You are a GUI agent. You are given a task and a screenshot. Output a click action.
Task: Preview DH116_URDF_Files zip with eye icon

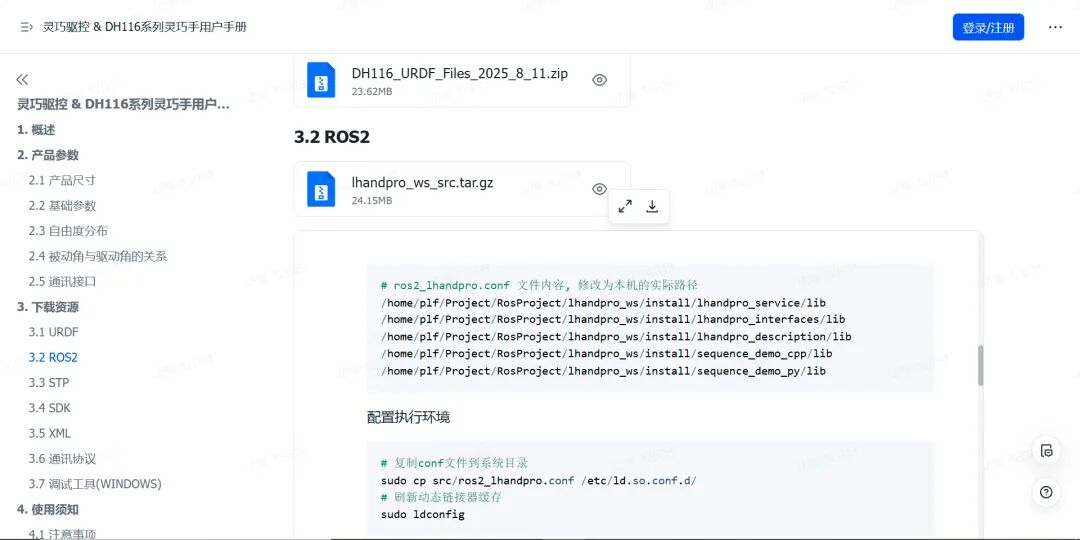599,80
